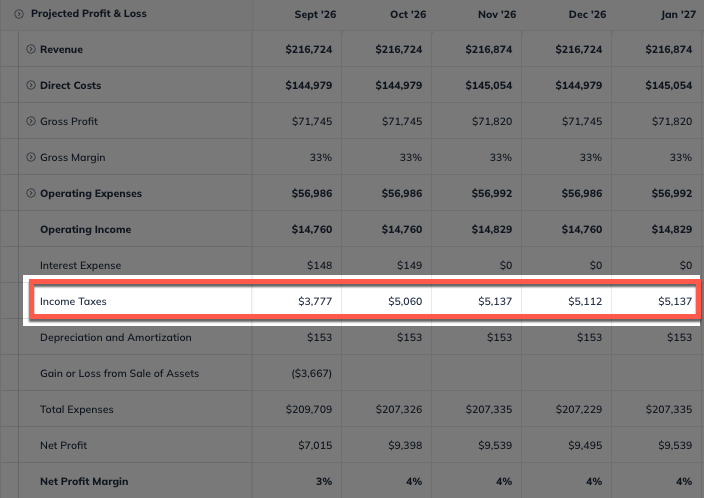The image size is (704, 498).
Task: Click Income Taxes value $3,777
Action: [x=315, y=301]
